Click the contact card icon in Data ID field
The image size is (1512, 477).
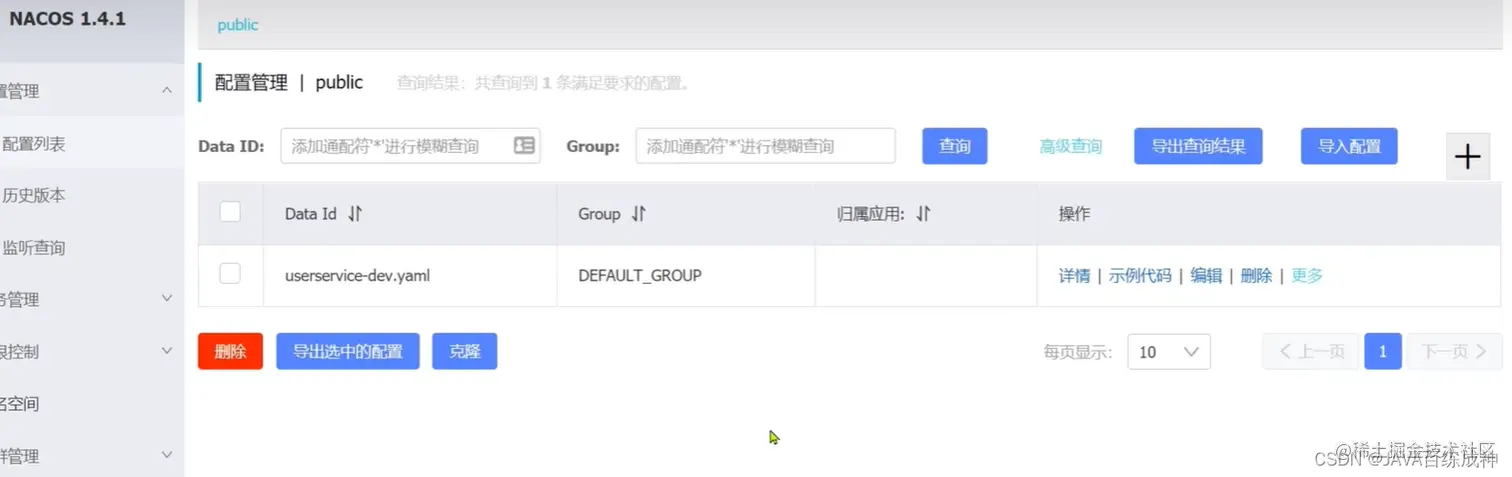pyautogui.click(x=524, y=145)
